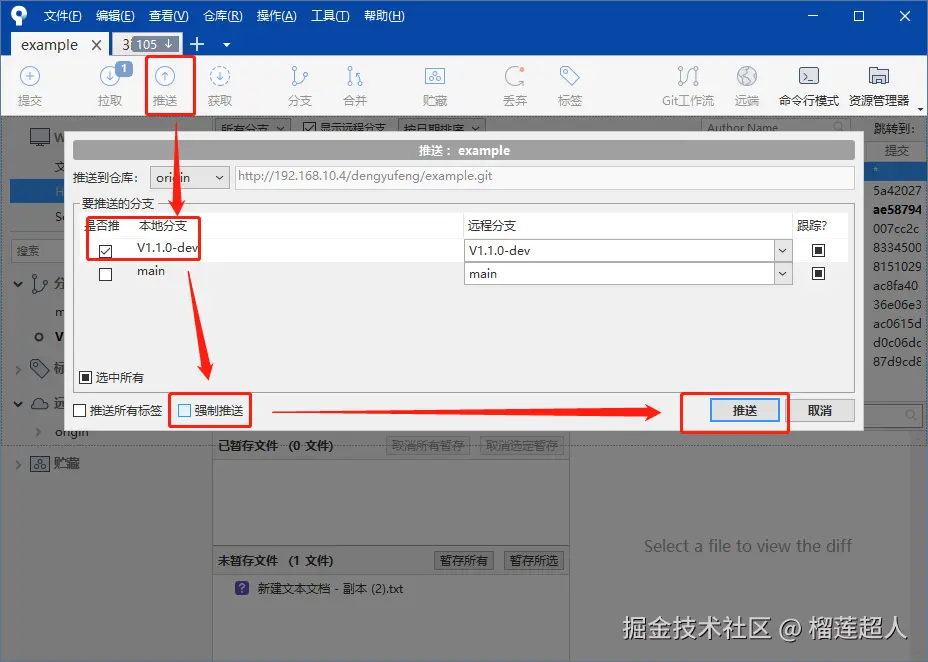Click the 合并 (Merge) icon

(x=355, y=85)
